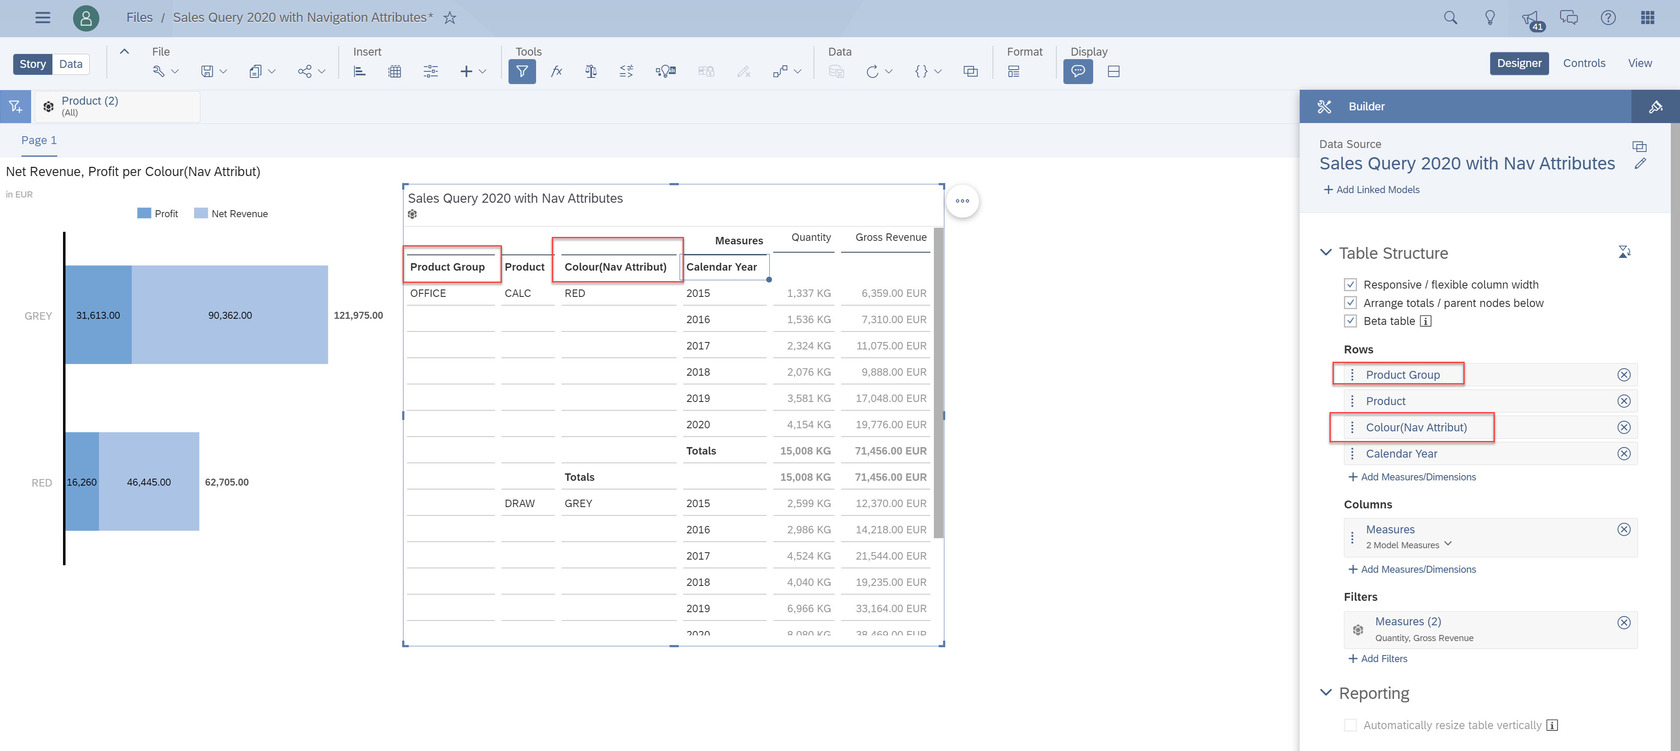Insert an input control icon
The width and height of the screenshot is (1680, 751).
pos(430,71)
